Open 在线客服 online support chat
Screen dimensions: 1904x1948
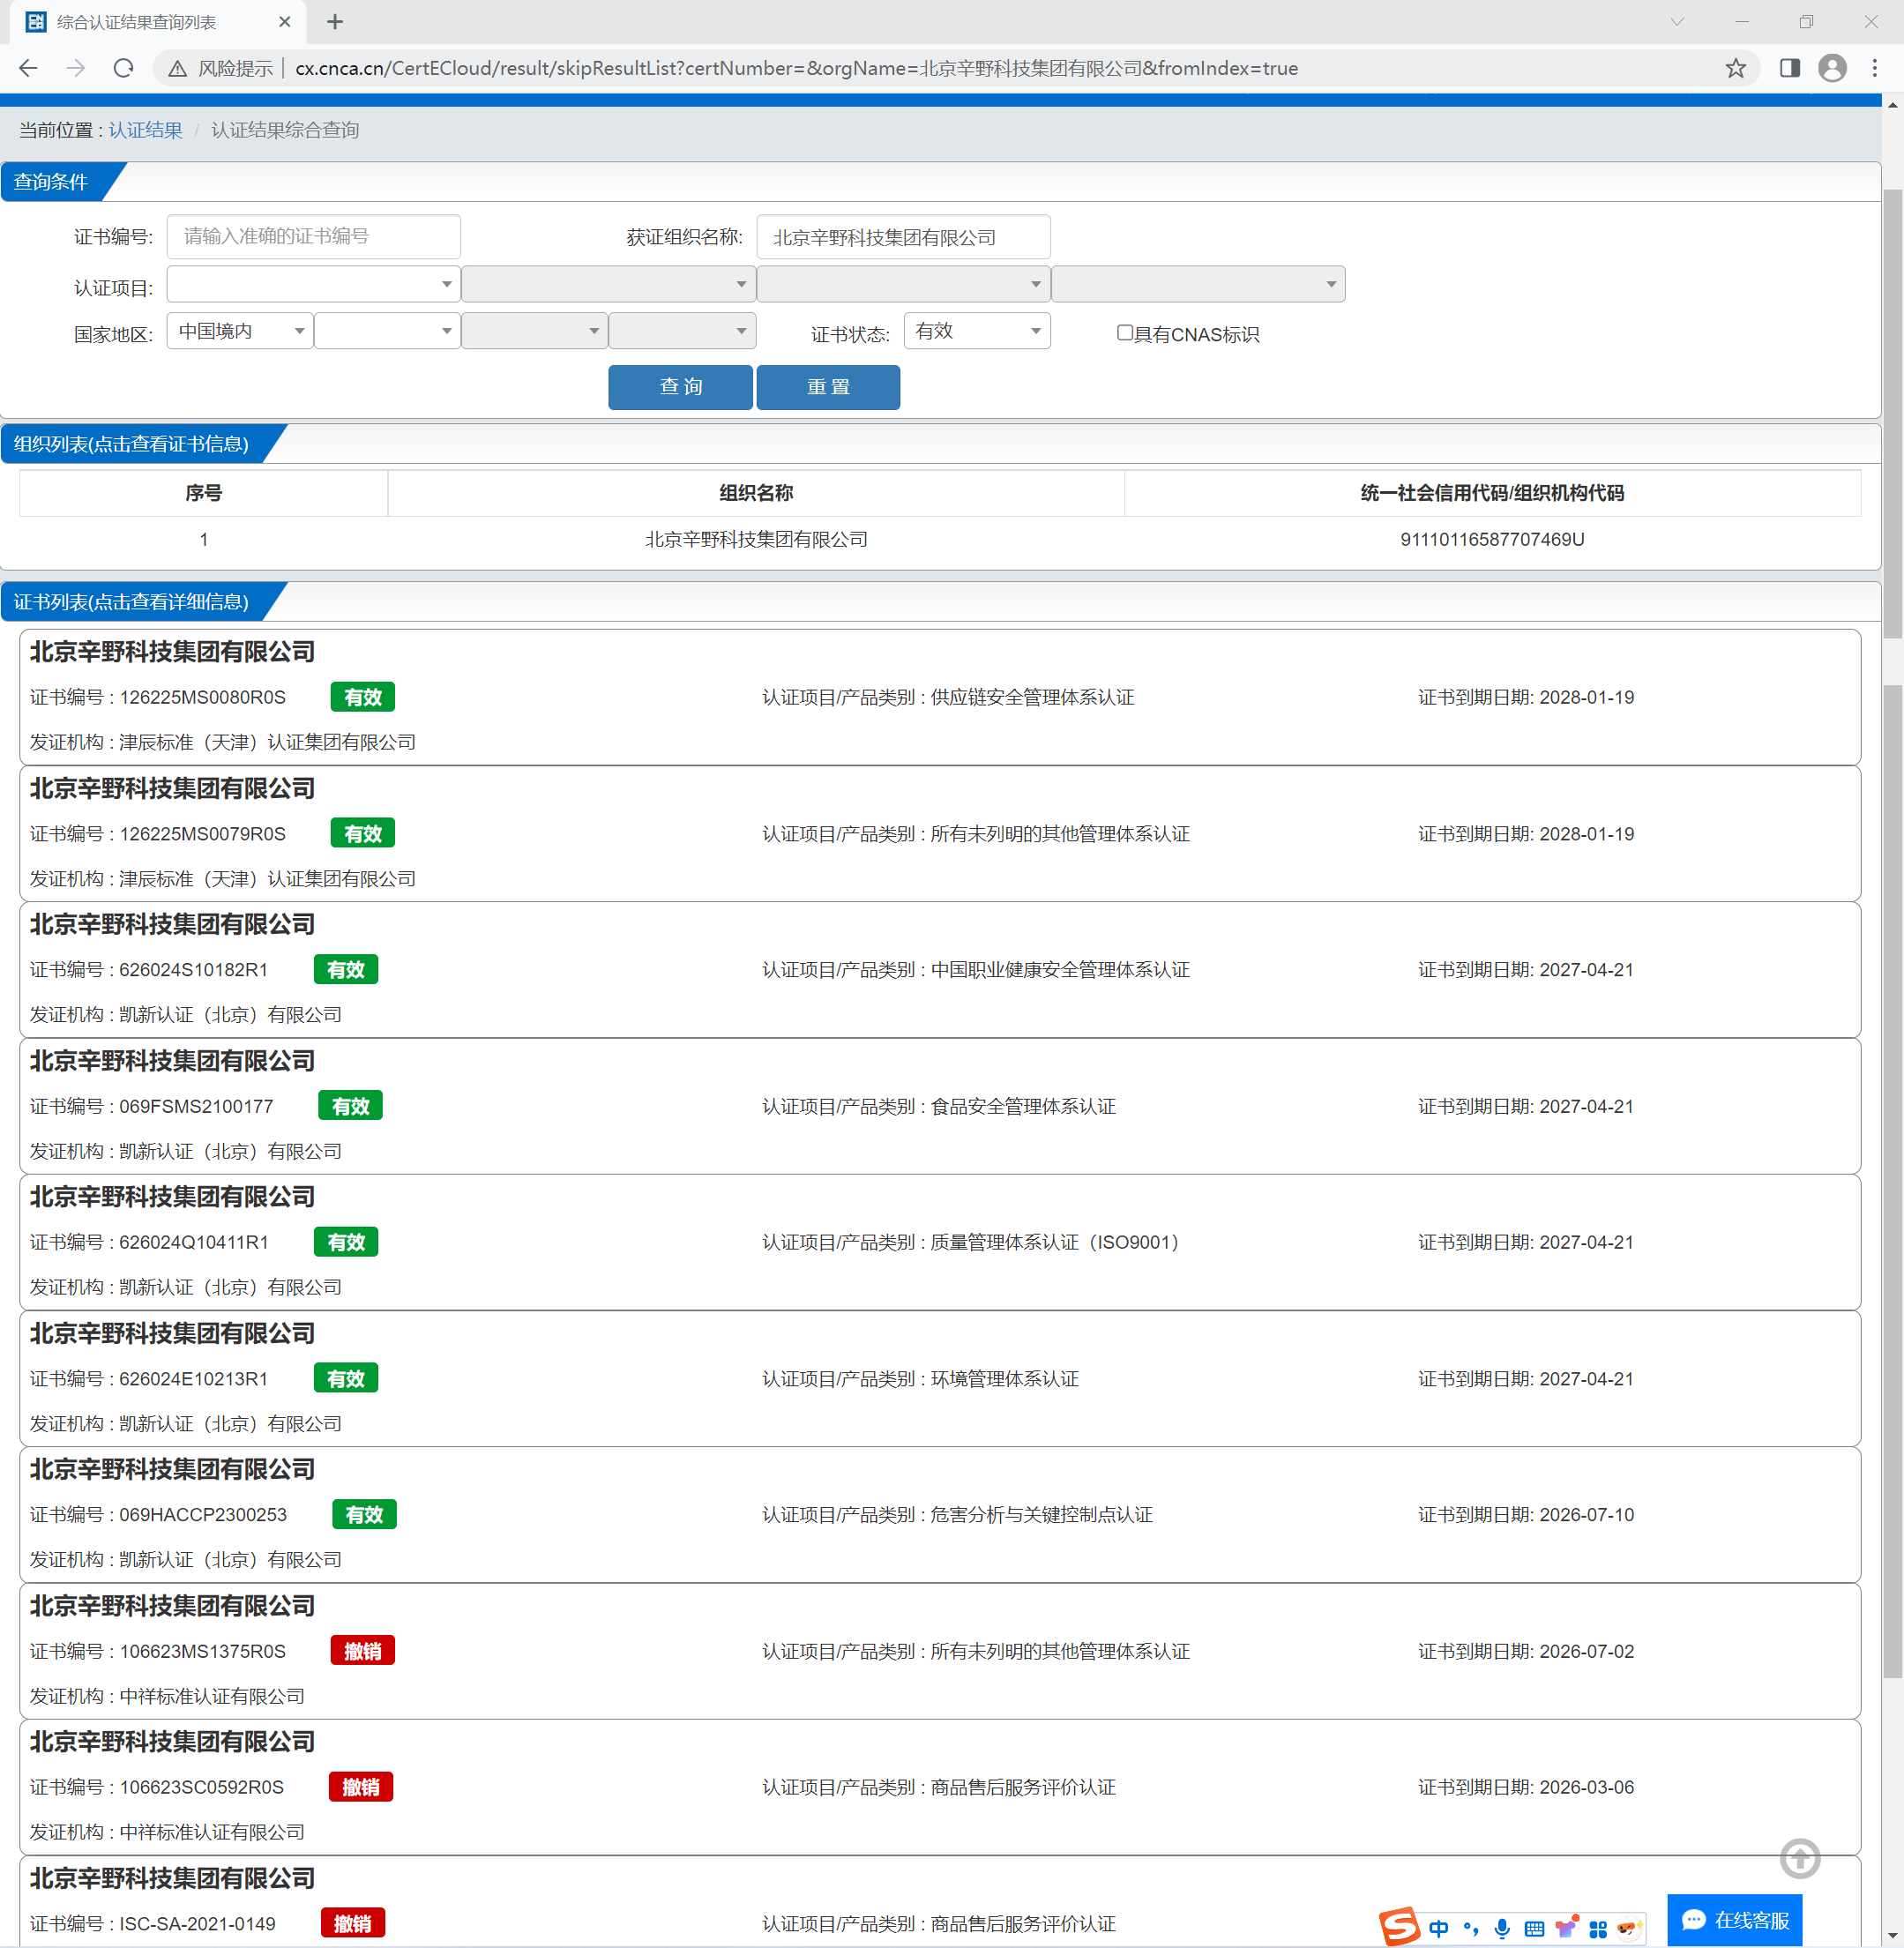coord(1735,1920)
